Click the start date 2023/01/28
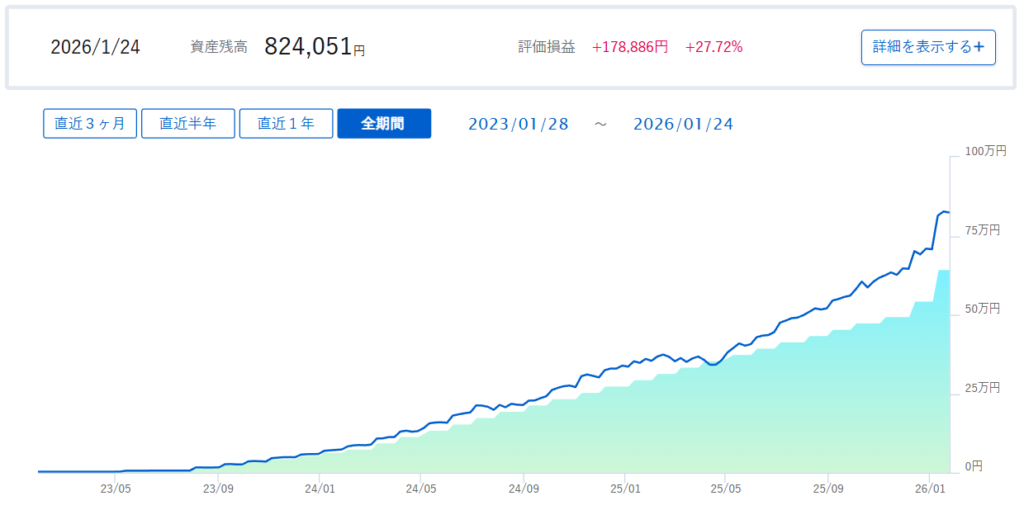This screenshot has width=1024, height=510. click(518, 124)
